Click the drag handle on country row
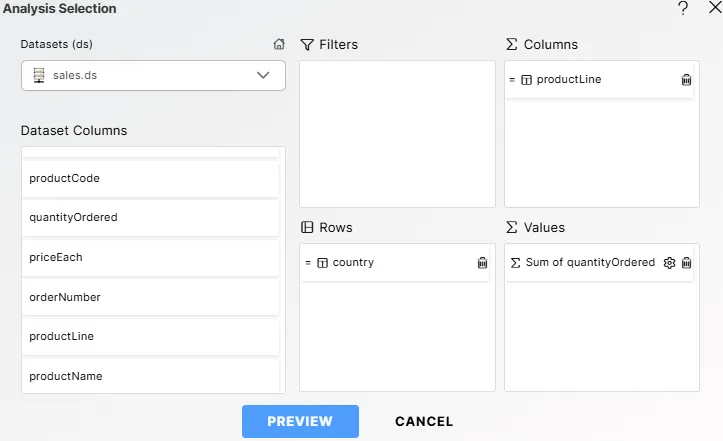723x441 pixels. (x=308, y=263)
